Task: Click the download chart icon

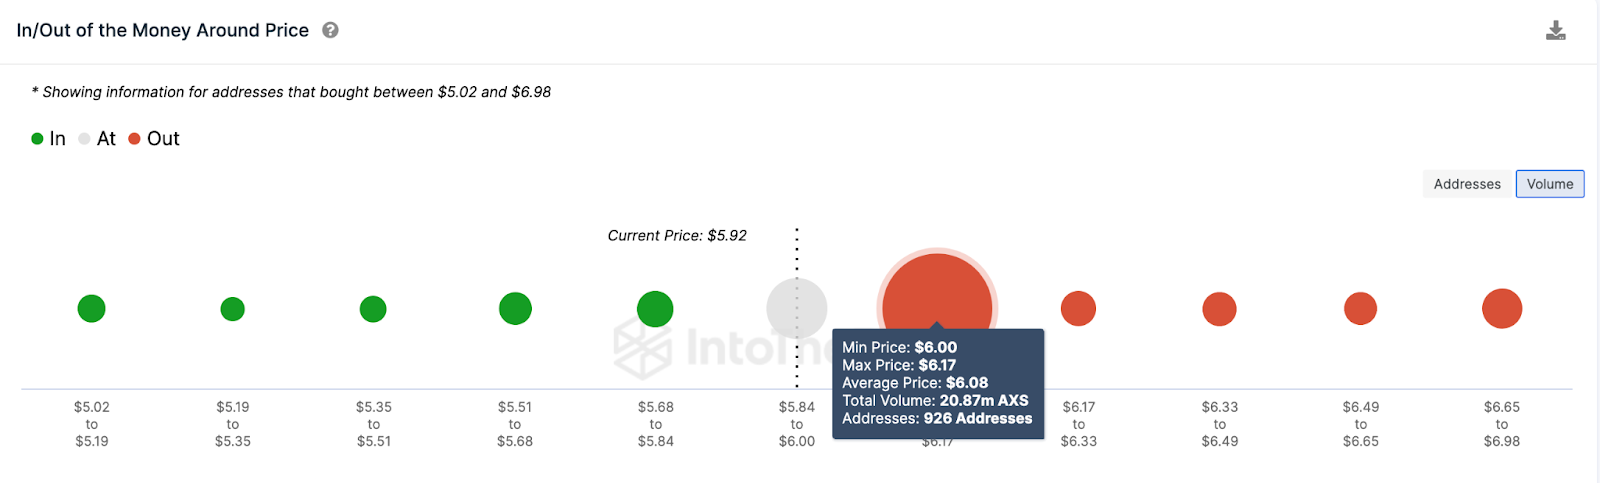Action: click(x=1556, y=31)
